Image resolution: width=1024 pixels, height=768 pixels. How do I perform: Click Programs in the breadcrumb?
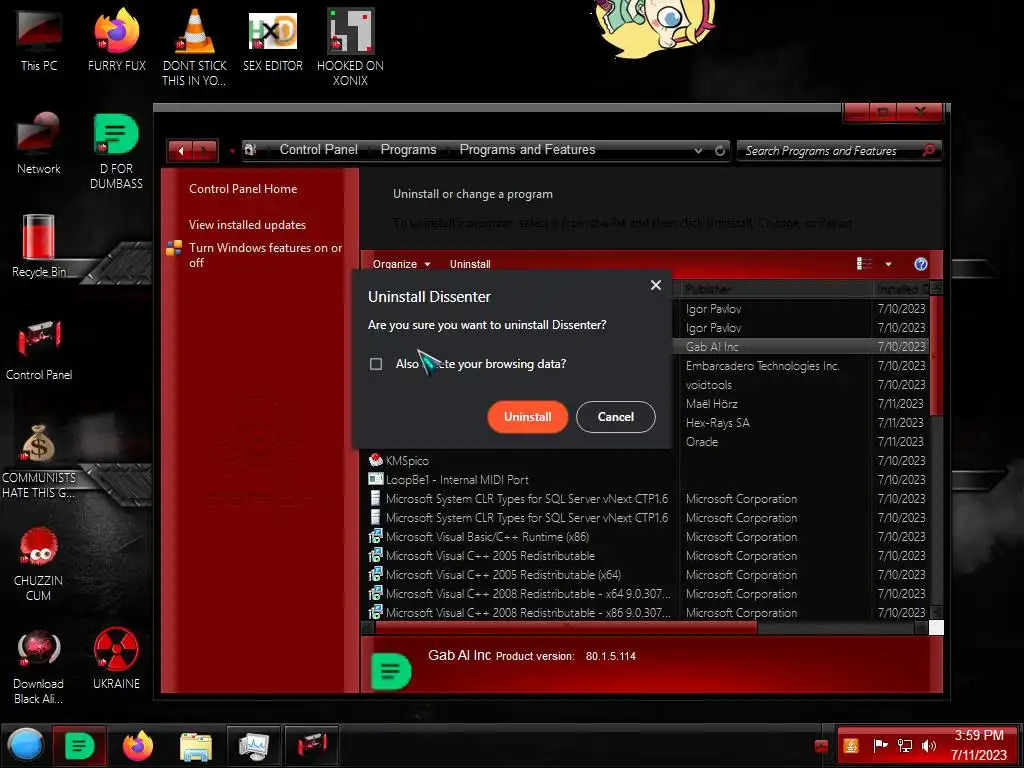408,150
